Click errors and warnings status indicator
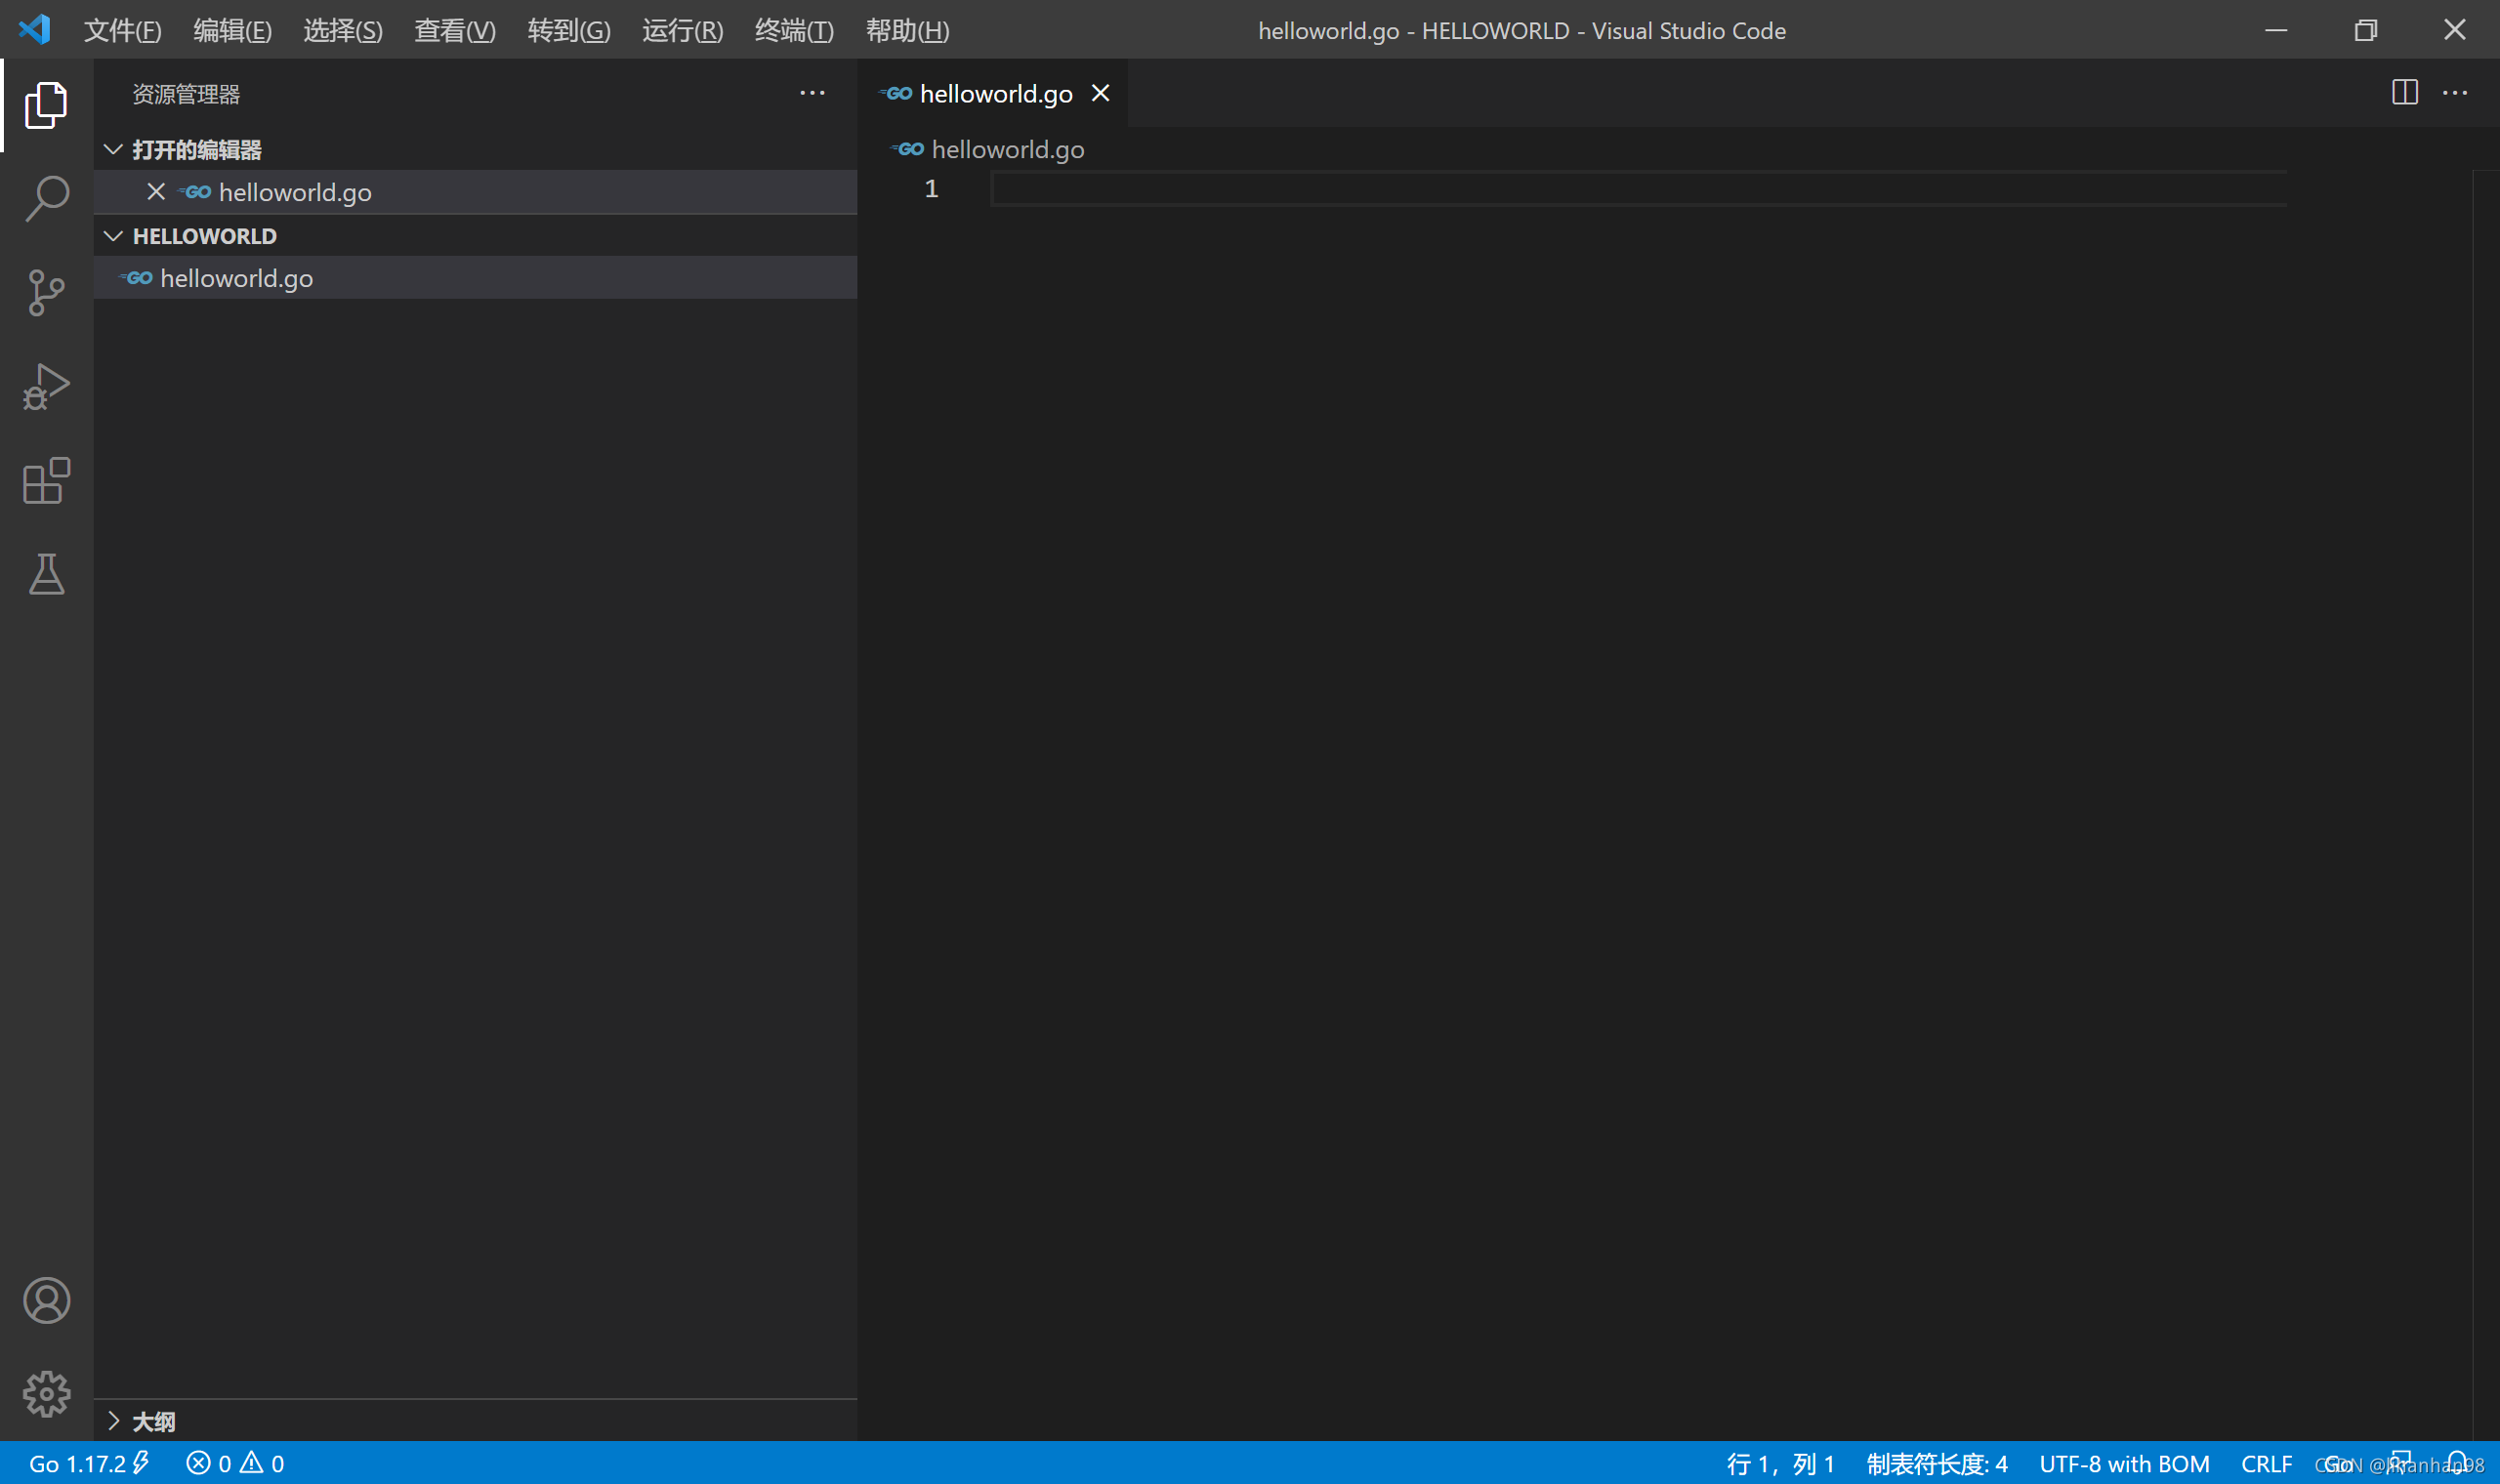 tap(236, 1462)
